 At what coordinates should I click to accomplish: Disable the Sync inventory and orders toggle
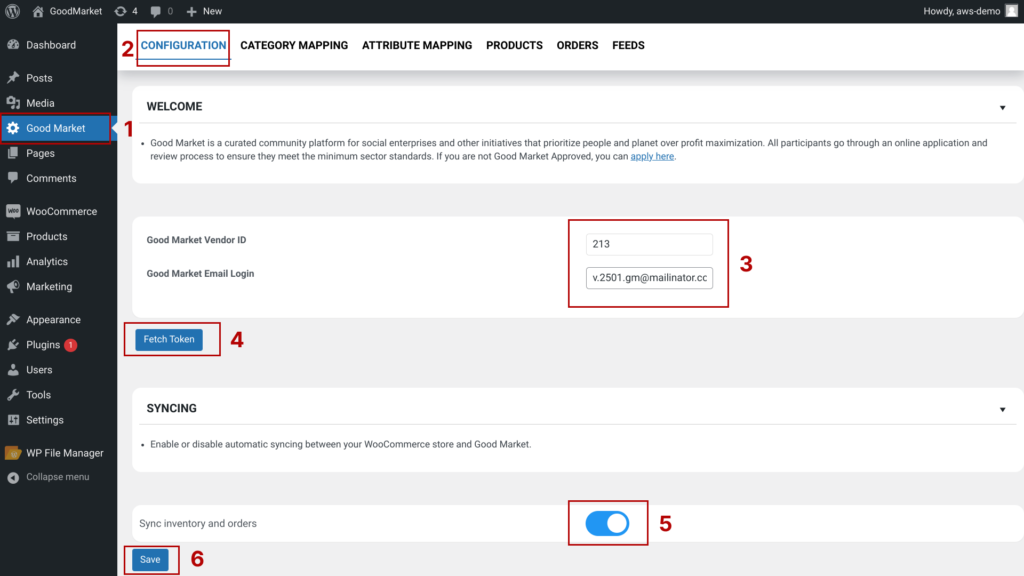pyautogui.click(x=607, y=523)
